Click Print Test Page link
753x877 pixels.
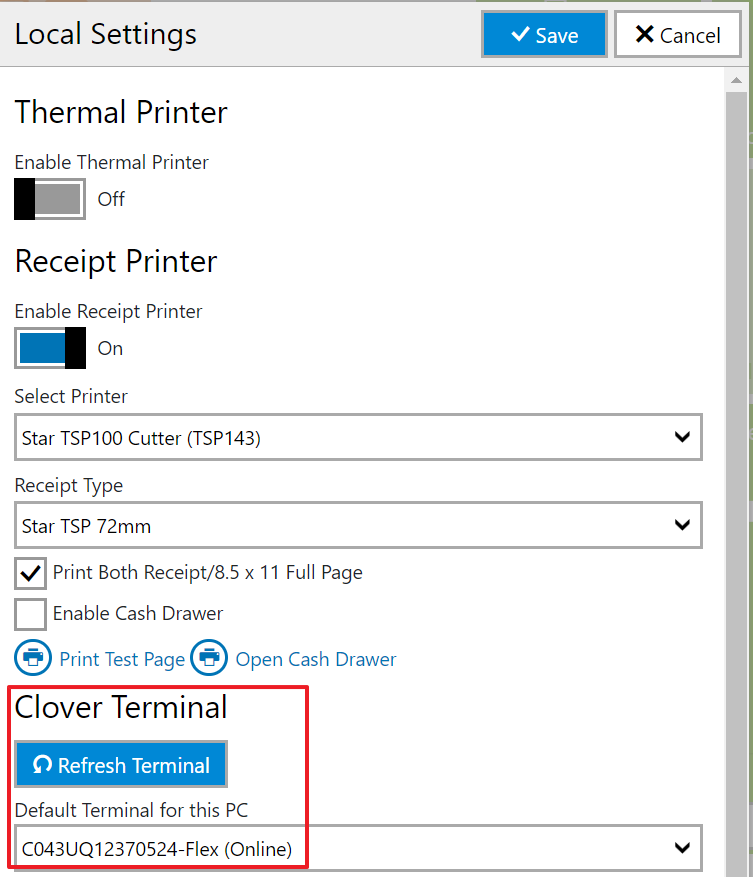tap(122, 659)
